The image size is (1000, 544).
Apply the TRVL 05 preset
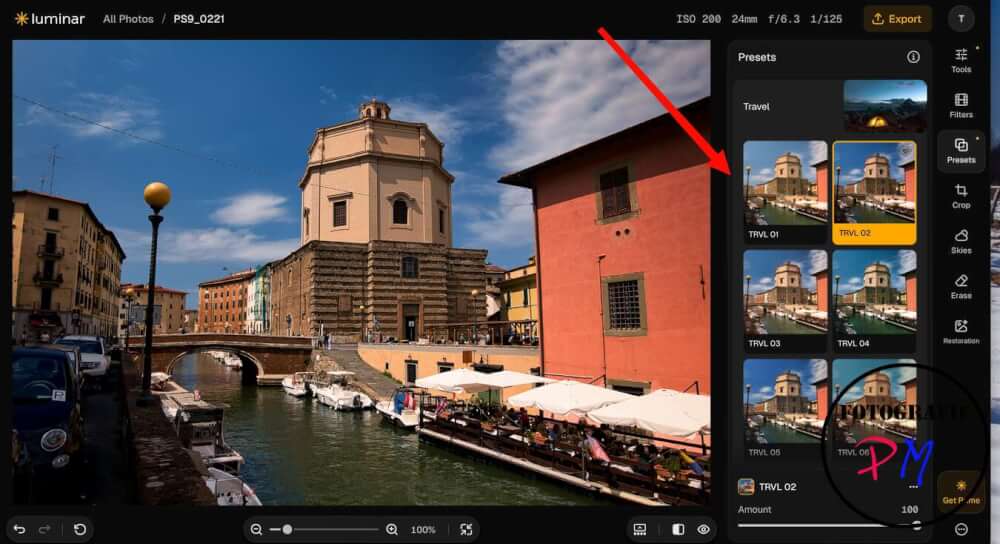(785, 409)
